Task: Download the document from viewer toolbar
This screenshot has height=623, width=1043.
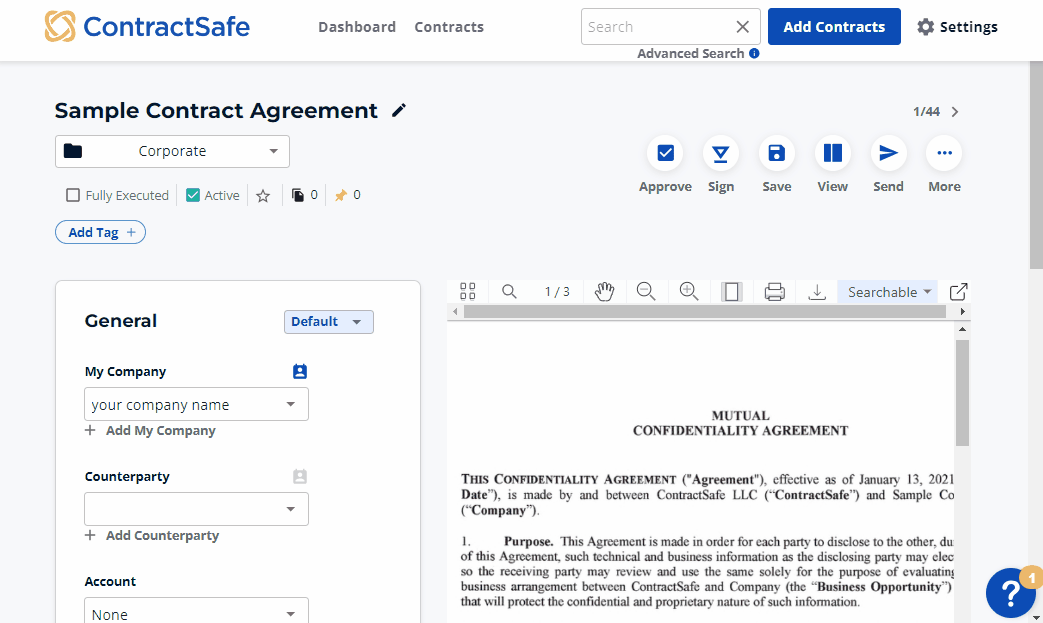Action: coord(817,292)
